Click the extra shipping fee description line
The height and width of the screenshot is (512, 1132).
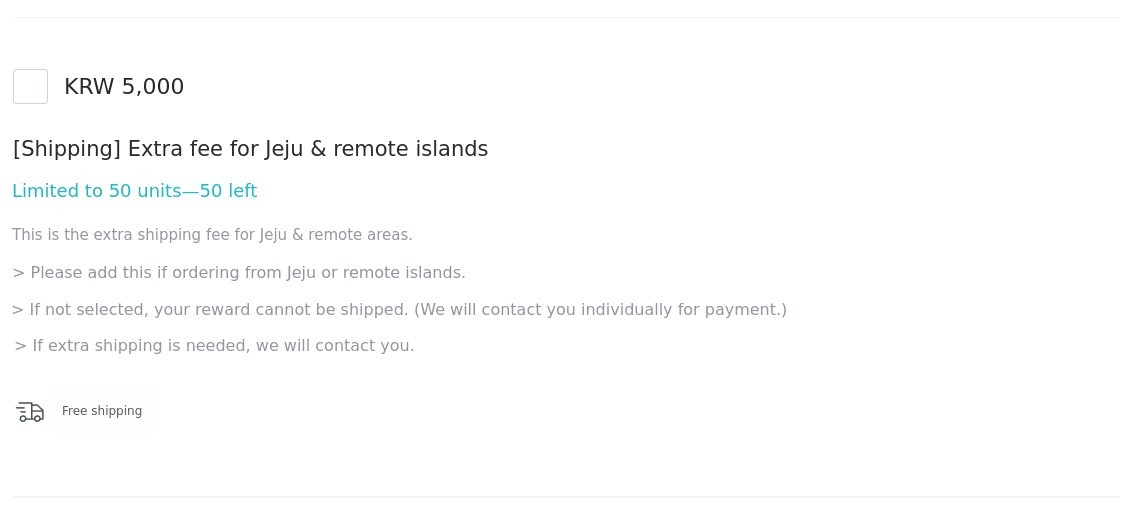click(x=212, y=235)
